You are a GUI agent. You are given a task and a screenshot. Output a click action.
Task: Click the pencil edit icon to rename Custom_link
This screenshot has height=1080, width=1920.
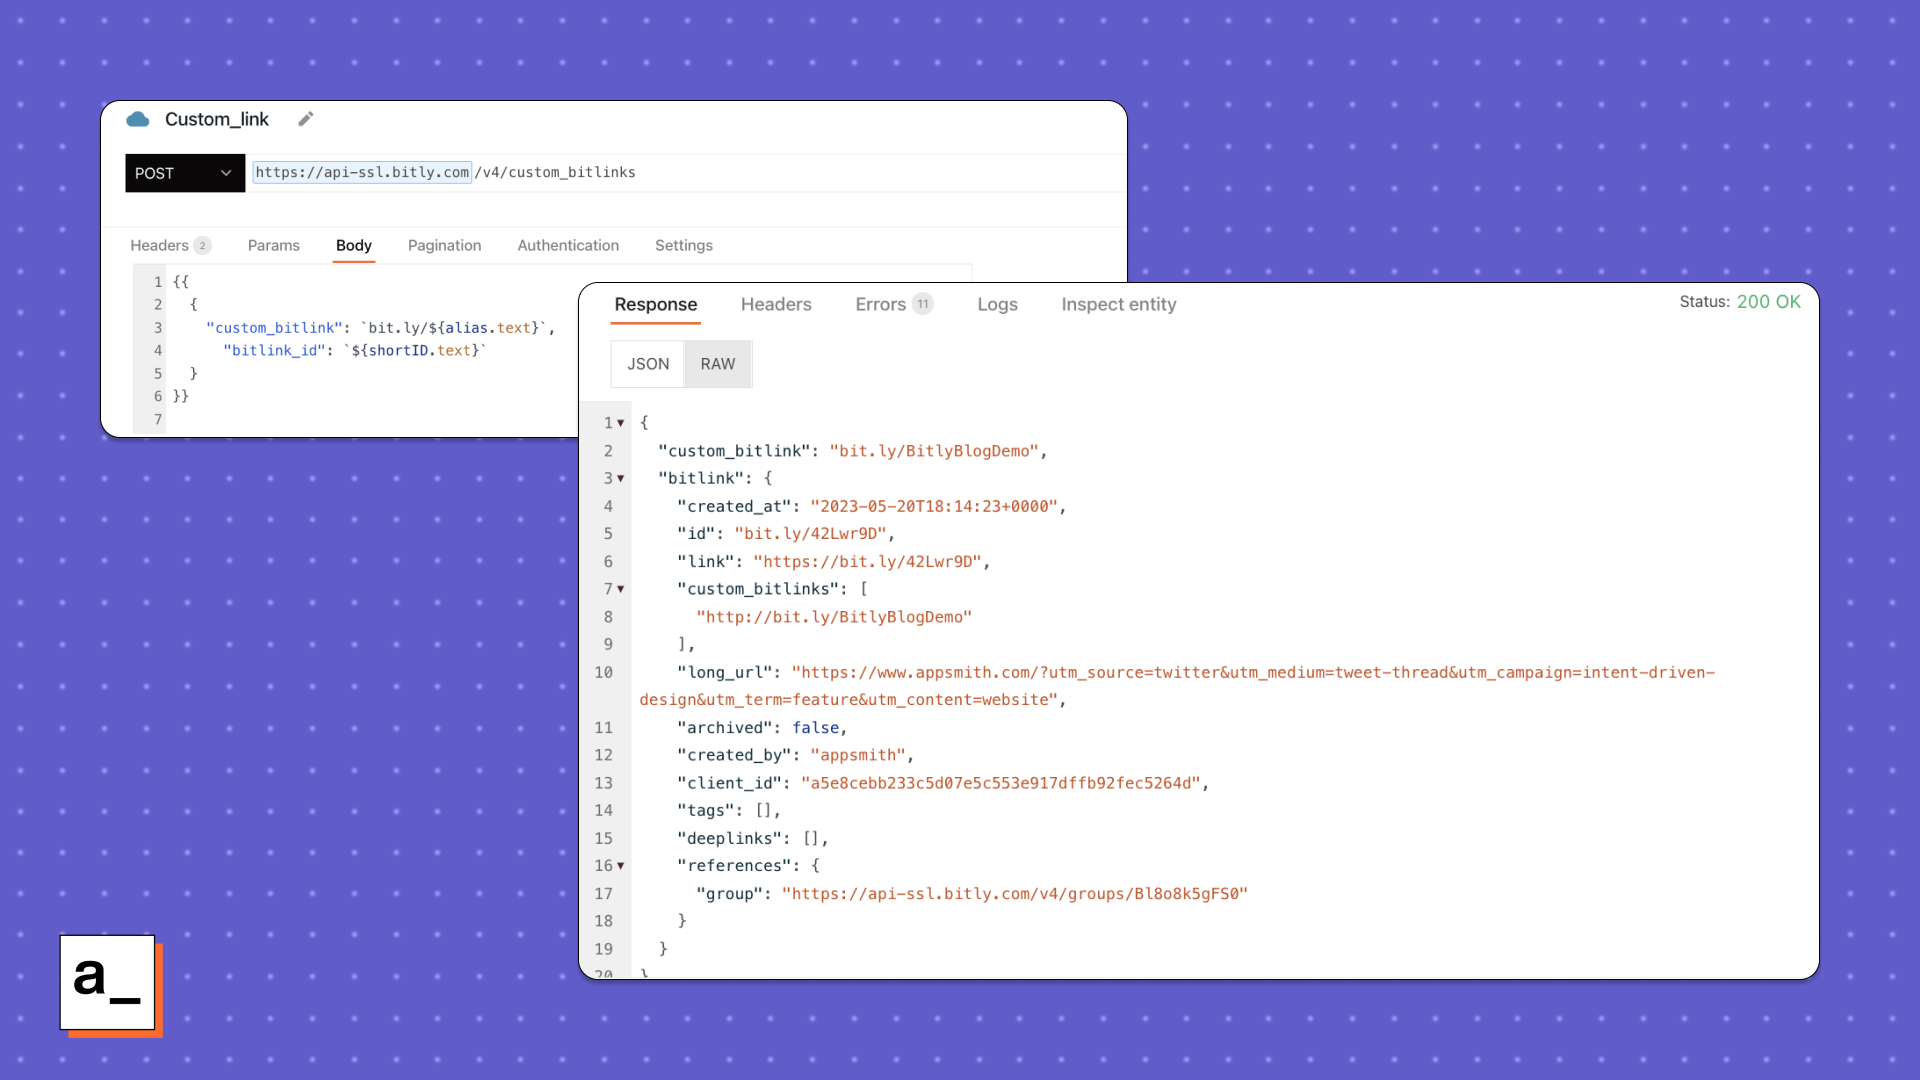tap(306, 119)
